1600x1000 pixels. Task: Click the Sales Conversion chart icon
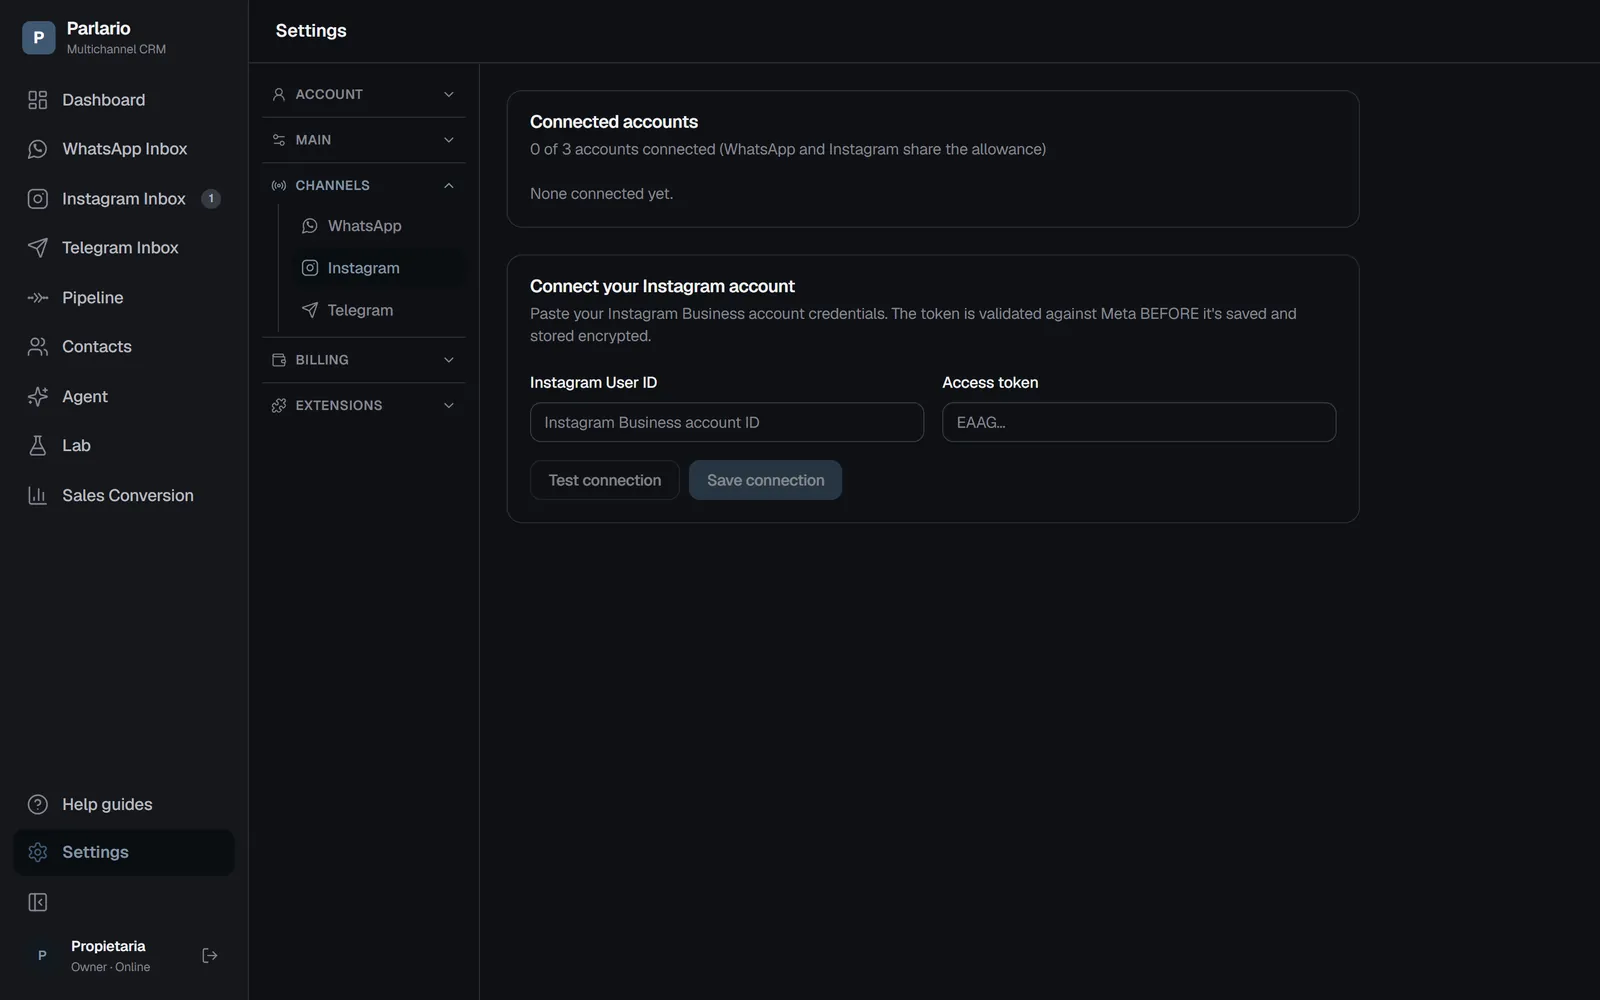click(x=38, y=496)
